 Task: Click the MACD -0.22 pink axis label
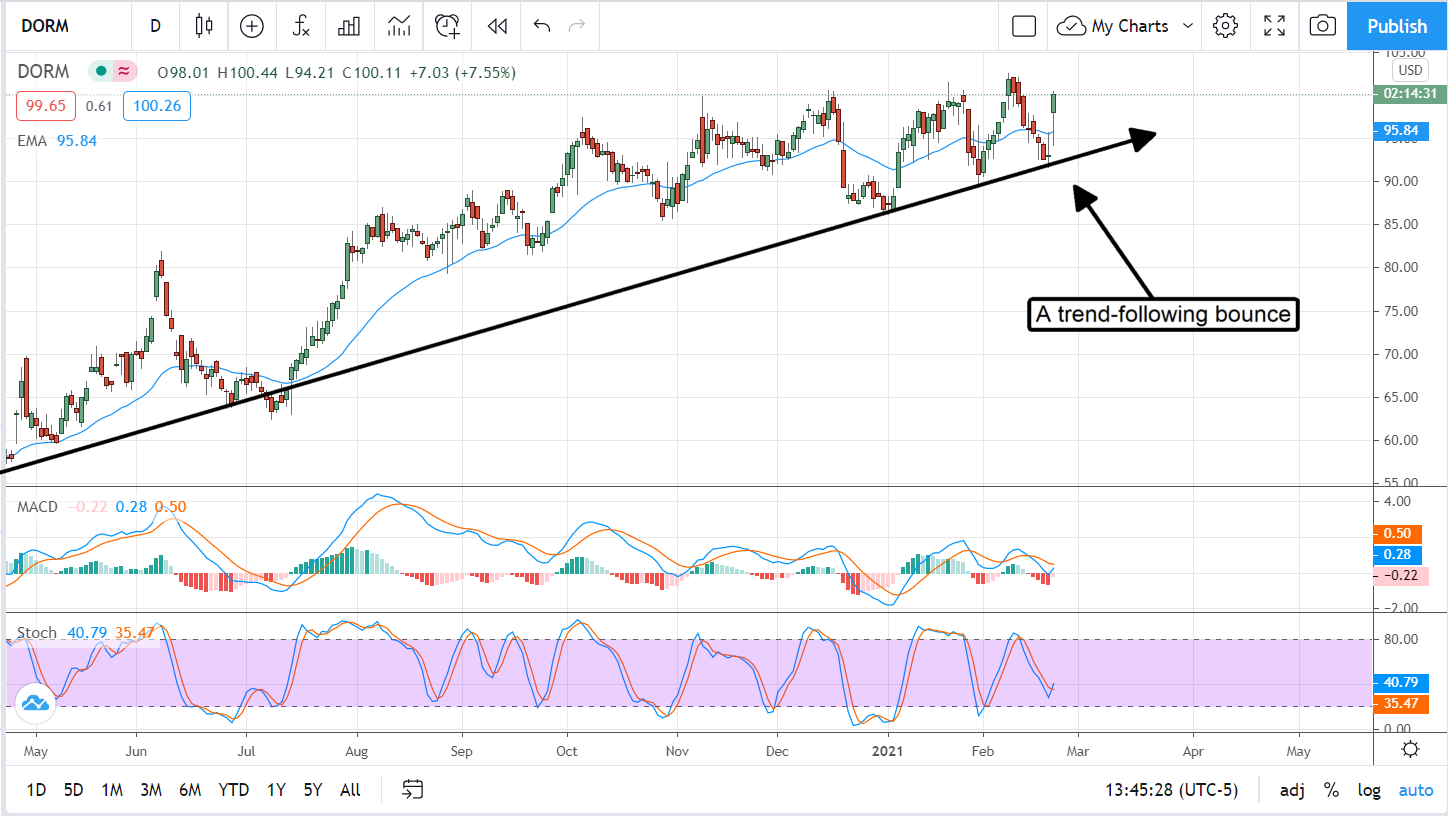click(1400, 575)
